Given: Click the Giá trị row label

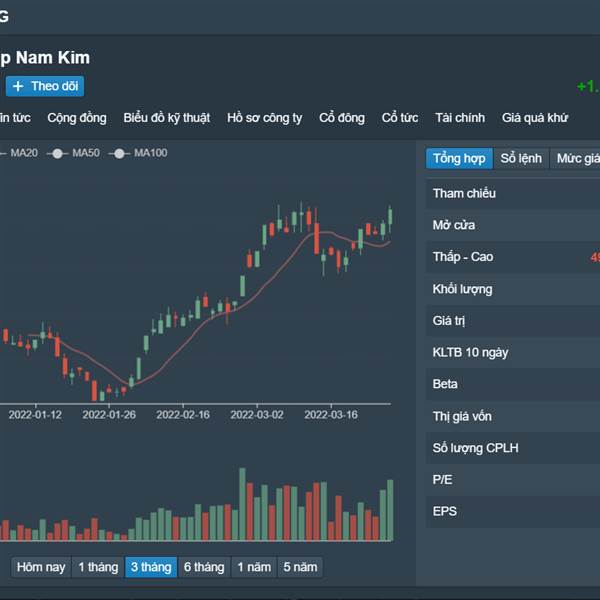Looking at the screenshot, I should point(449,321).
